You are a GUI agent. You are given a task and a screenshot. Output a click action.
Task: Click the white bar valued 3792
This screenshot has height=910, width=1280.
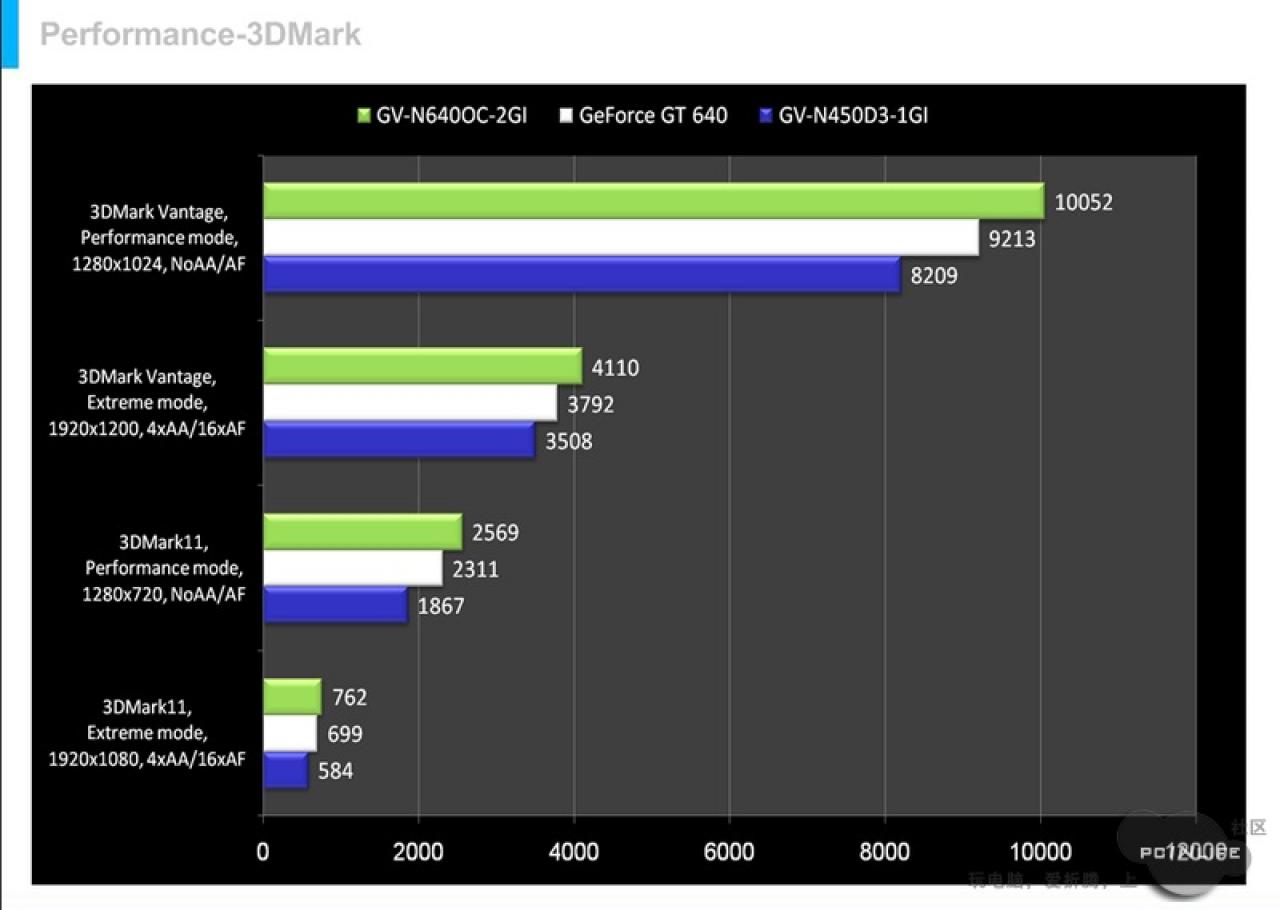click(411, 403)
